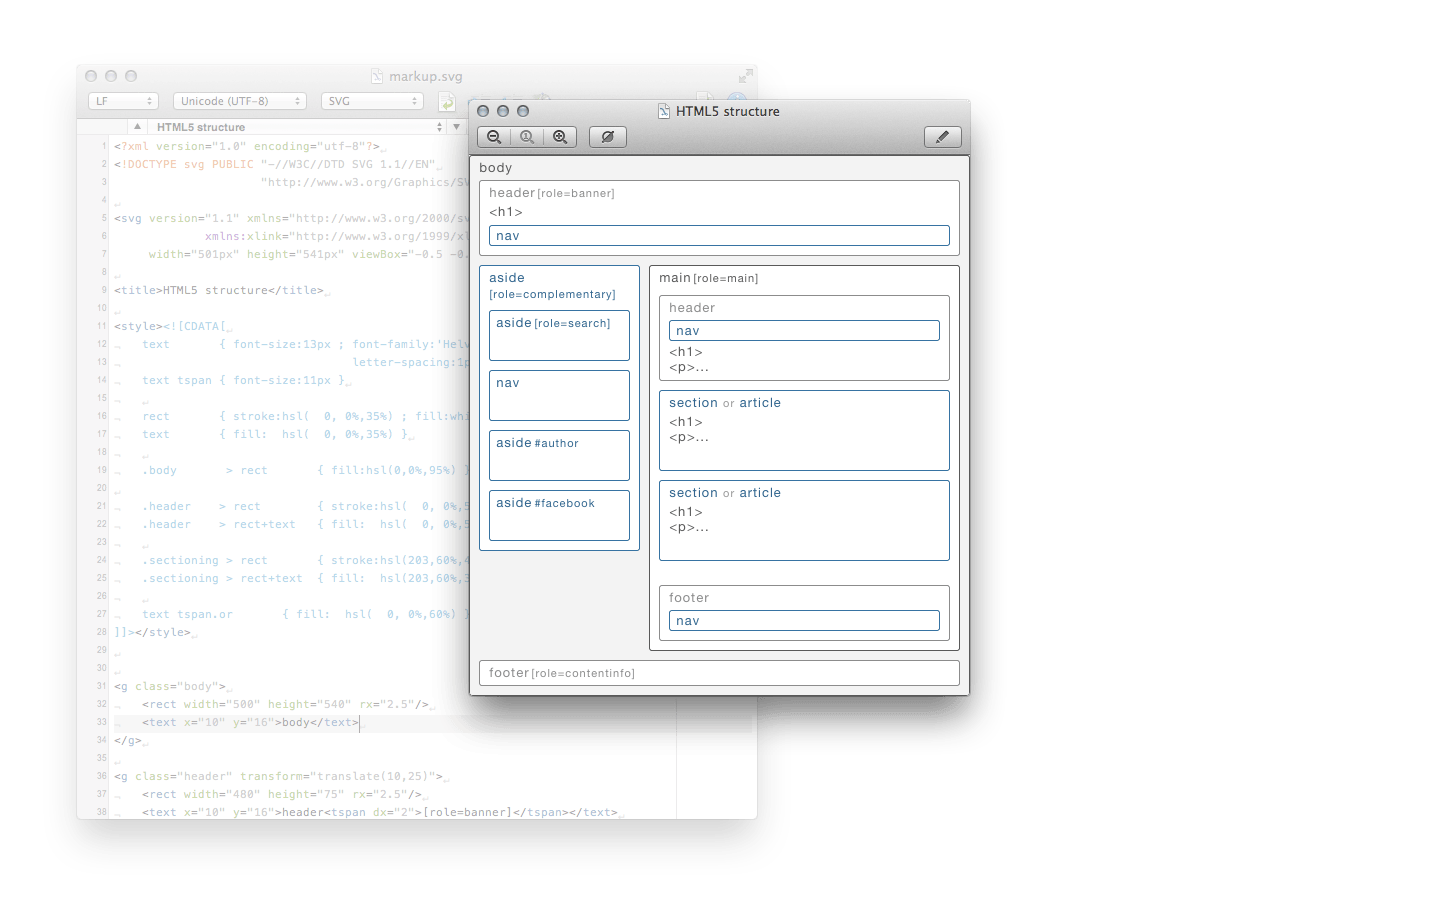Open the Unicode (UTF-8) encoding dropdown
The image size is (1440, 900).
239,101
